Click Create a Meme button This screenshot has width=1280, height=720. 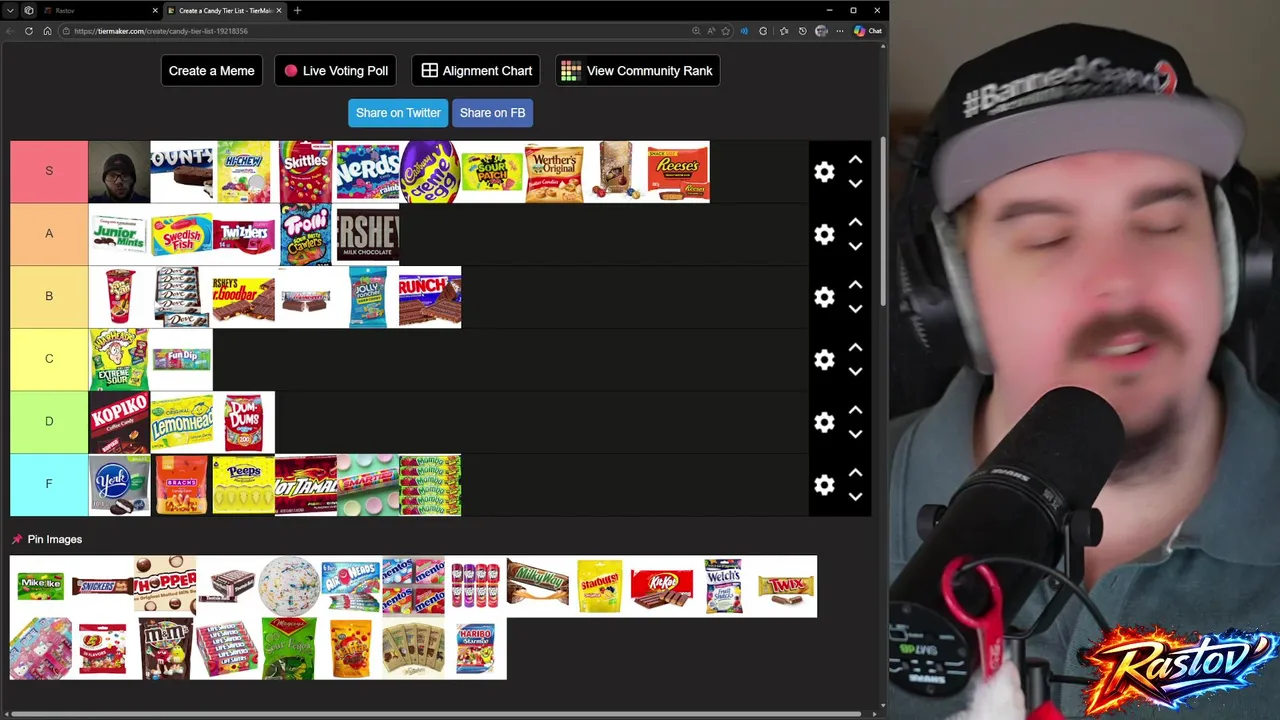coord(212,71)
